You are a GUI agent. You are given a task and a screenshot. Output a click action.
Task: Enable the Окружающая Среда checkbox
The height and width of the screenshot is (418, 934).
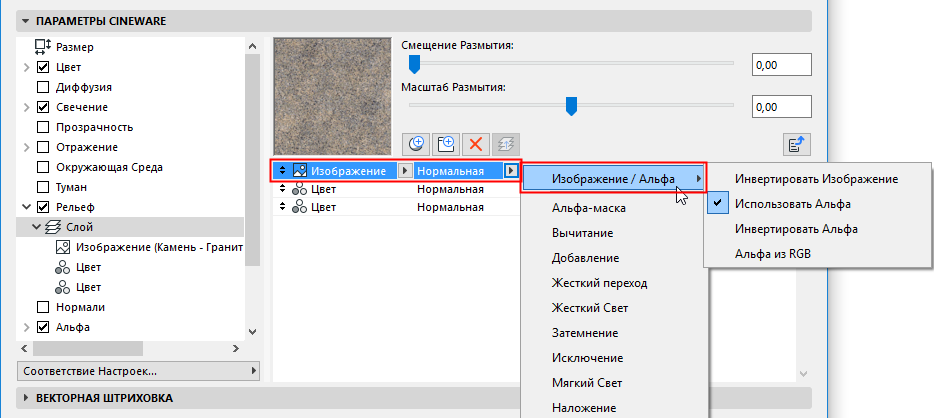pyautogui.click(x=43, y=167)
